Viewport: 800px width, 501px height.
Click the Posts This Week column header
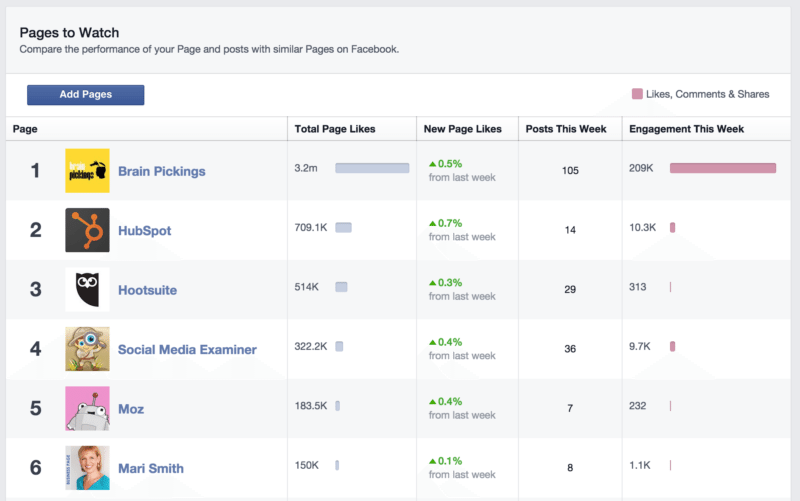click(566, 129)
